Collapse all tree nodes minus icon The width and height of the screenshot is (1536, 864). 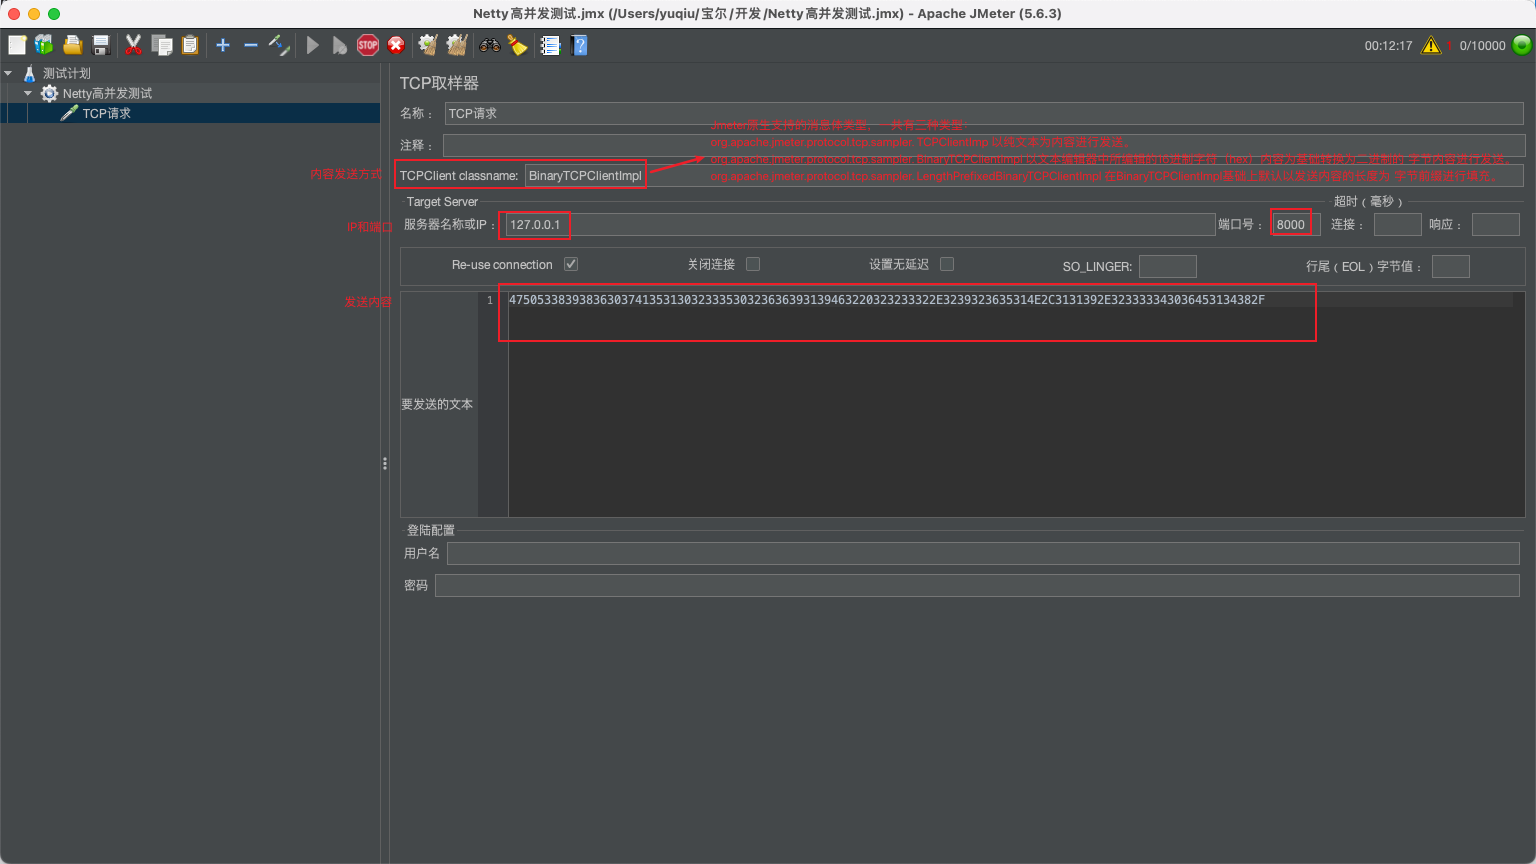point(251,45)
